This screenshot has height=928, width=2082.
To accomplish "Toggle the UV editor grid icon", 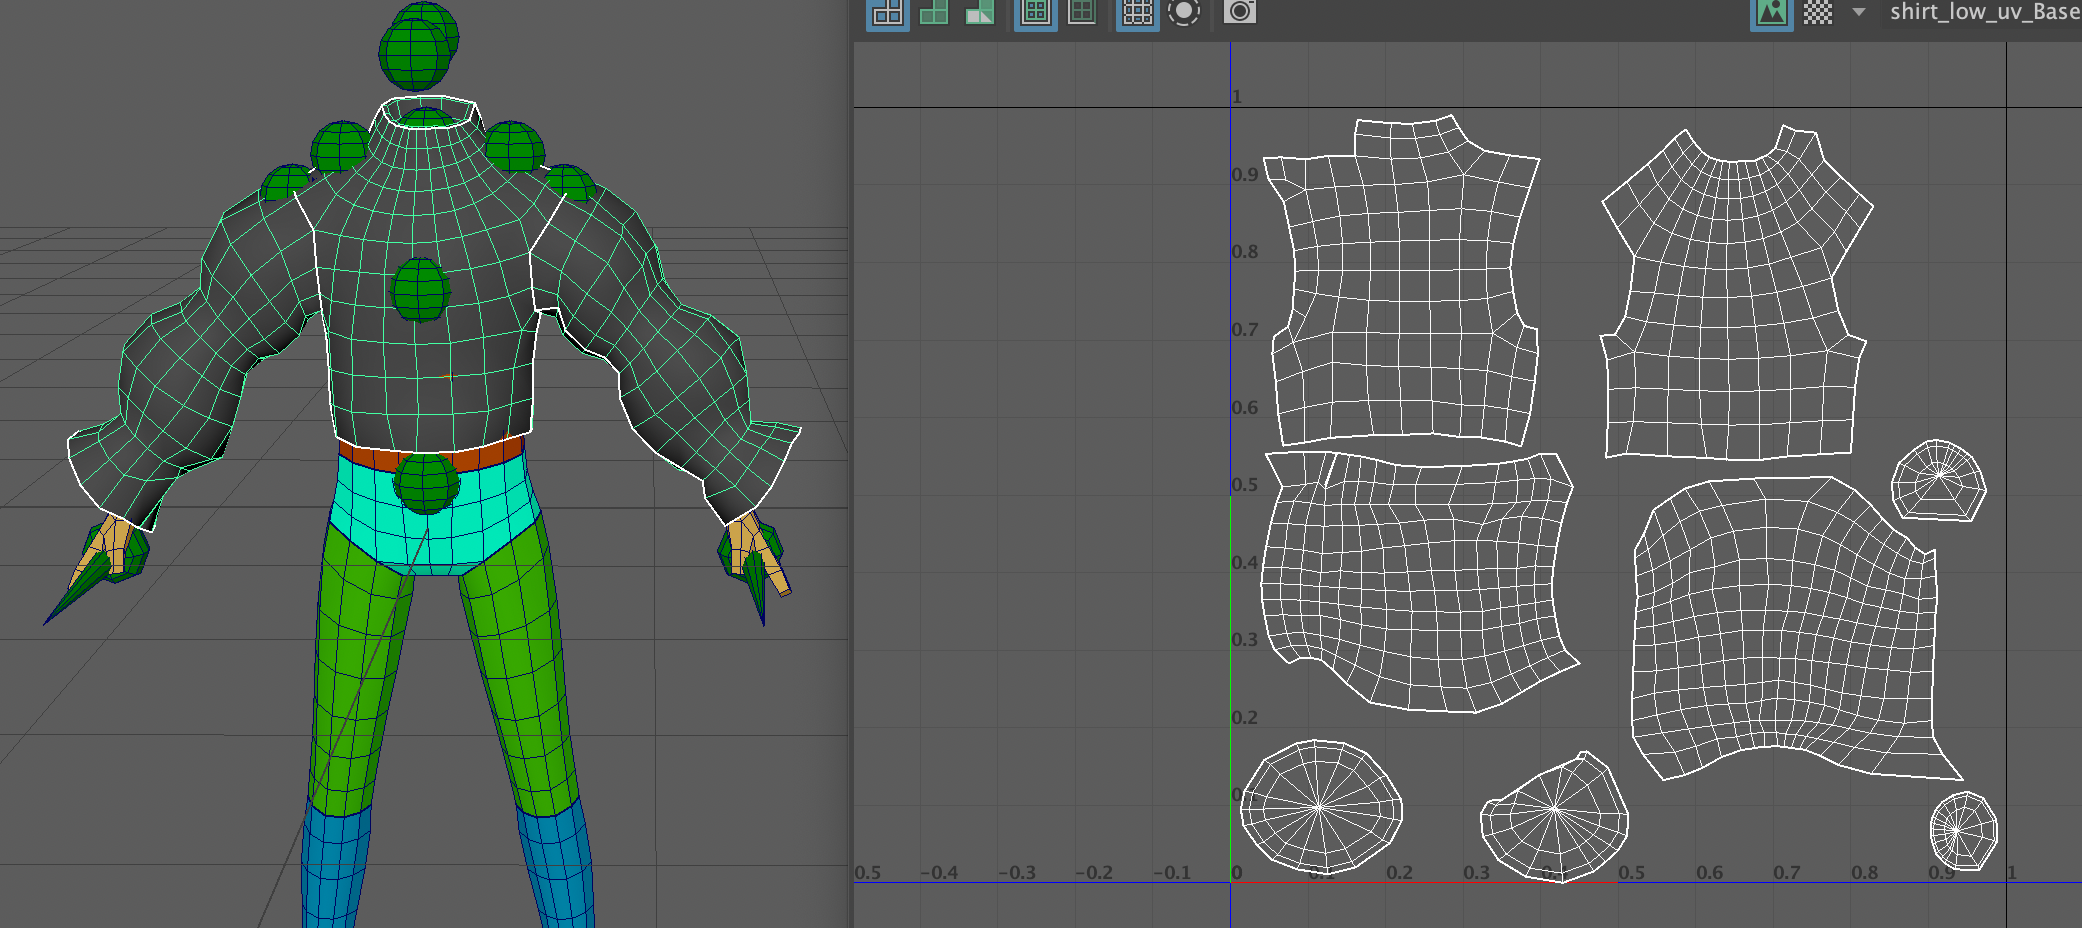I will click(1137, 13).
